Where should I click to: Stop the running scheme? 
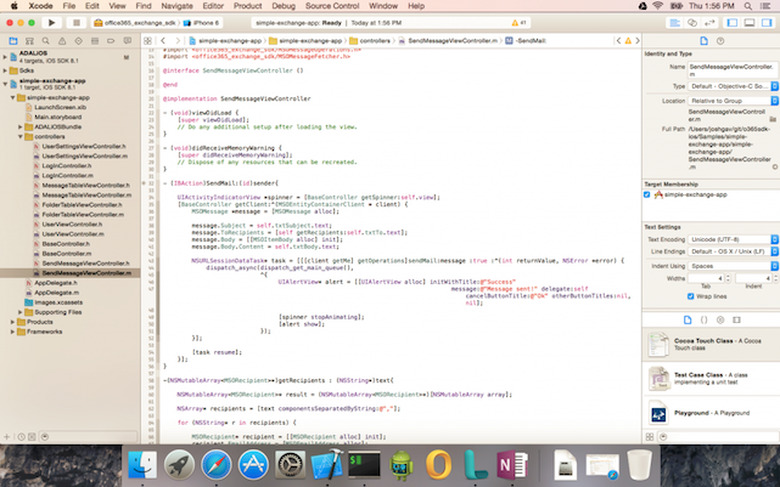pos(77,23)
